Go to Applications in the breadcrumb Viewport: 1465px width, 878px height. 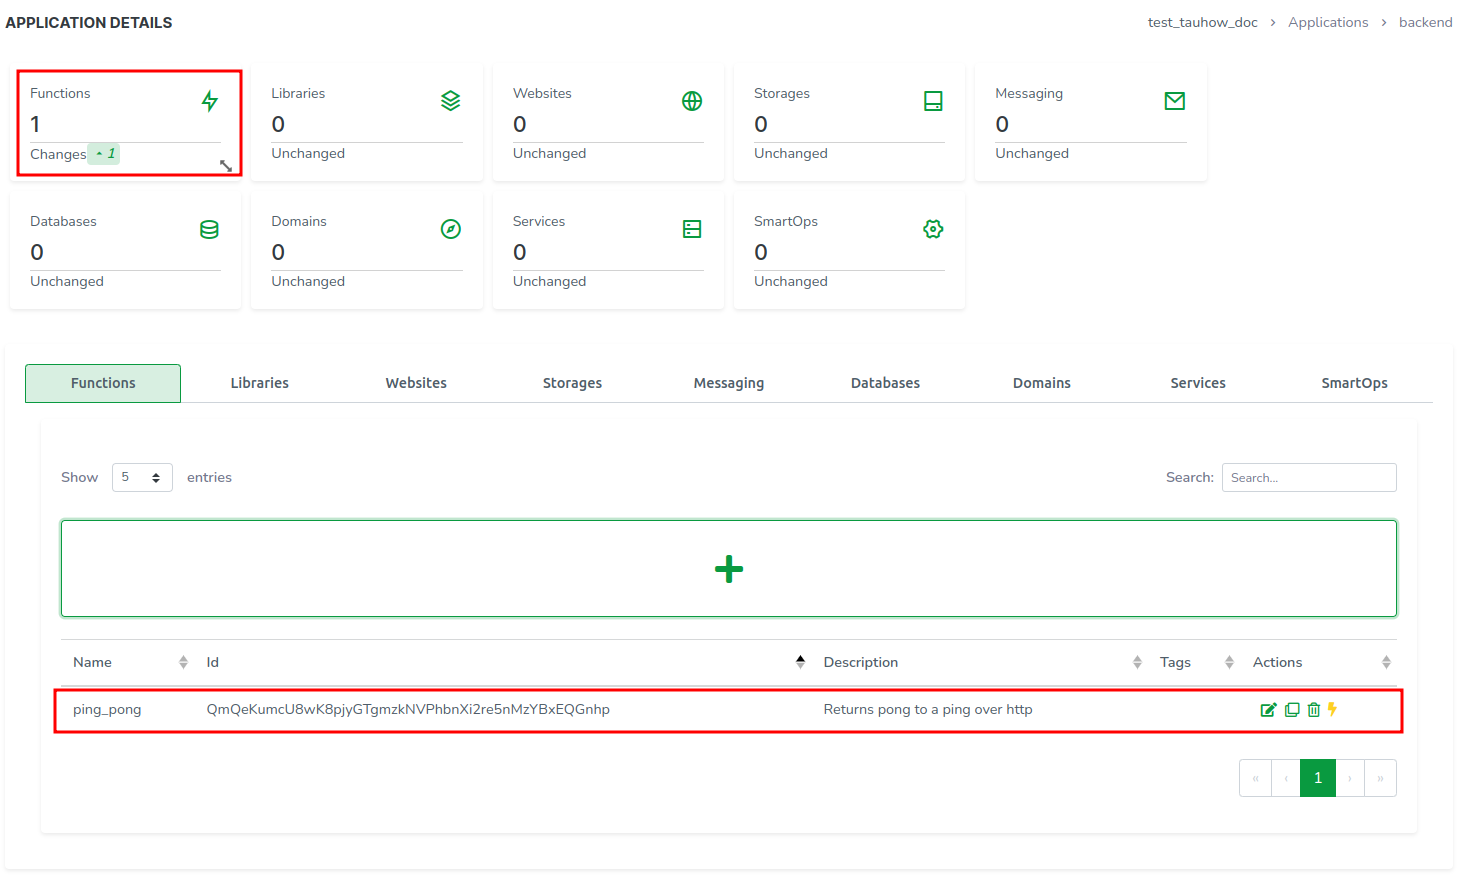1328,22
